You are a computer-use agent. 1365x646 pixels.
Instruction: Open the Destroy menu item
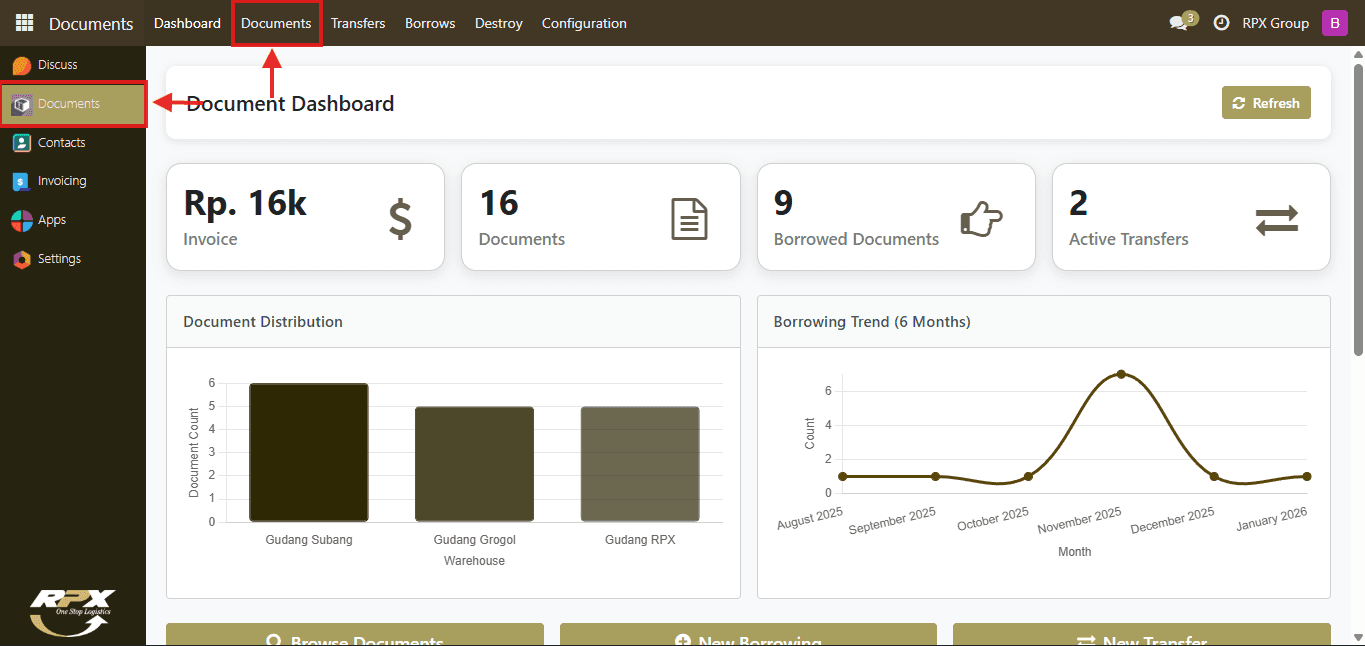[499, 23]
